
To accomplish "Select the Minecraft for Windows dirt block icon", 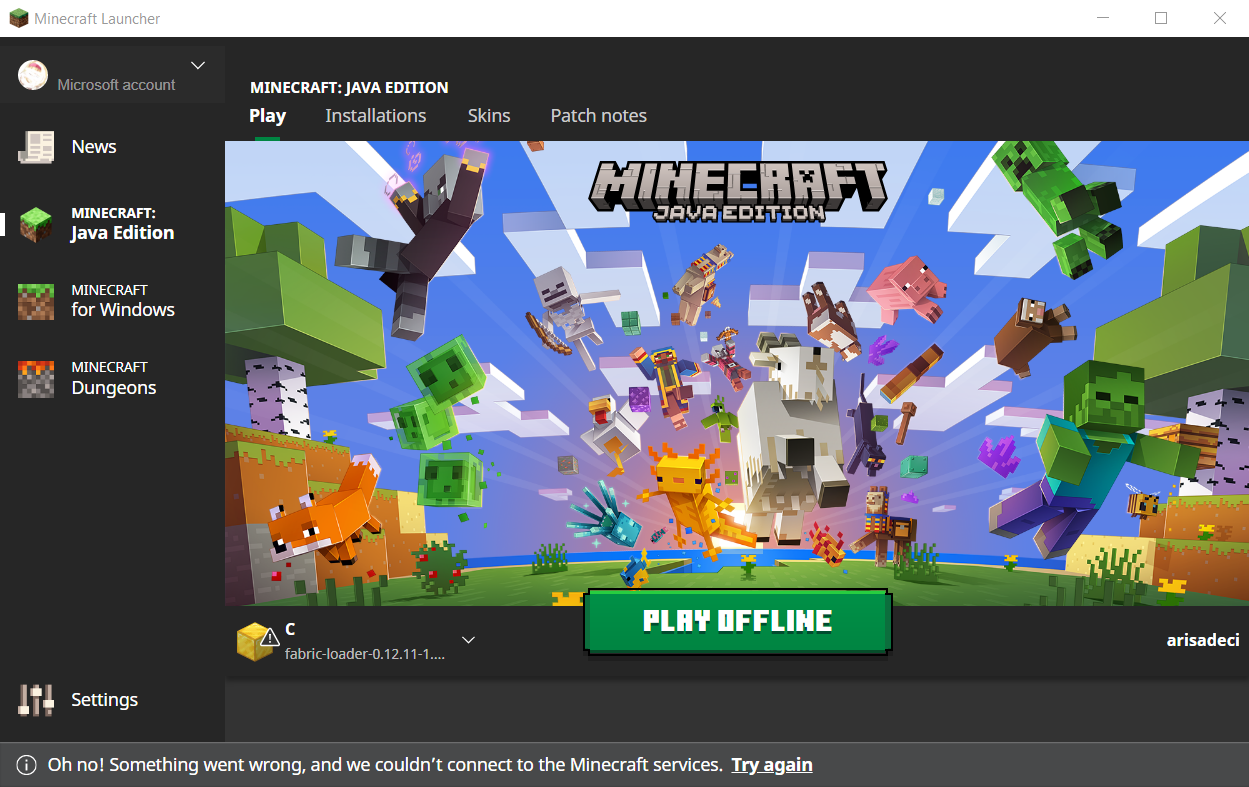I will coord(36,302).
